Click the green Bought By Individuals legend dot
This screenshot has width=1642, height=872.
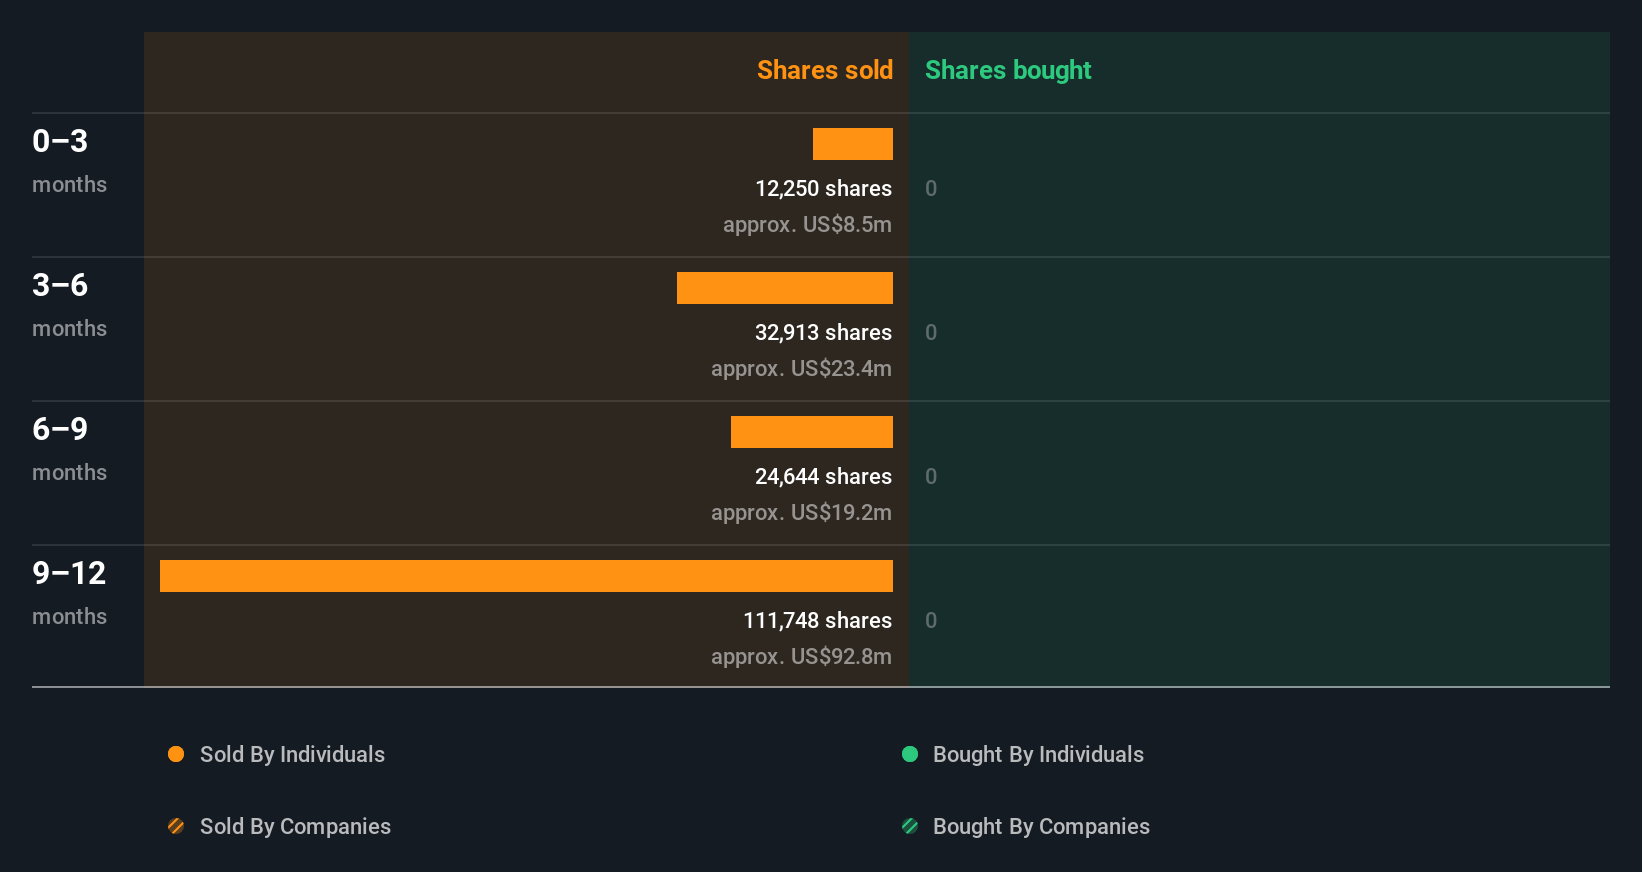point(910,754)
